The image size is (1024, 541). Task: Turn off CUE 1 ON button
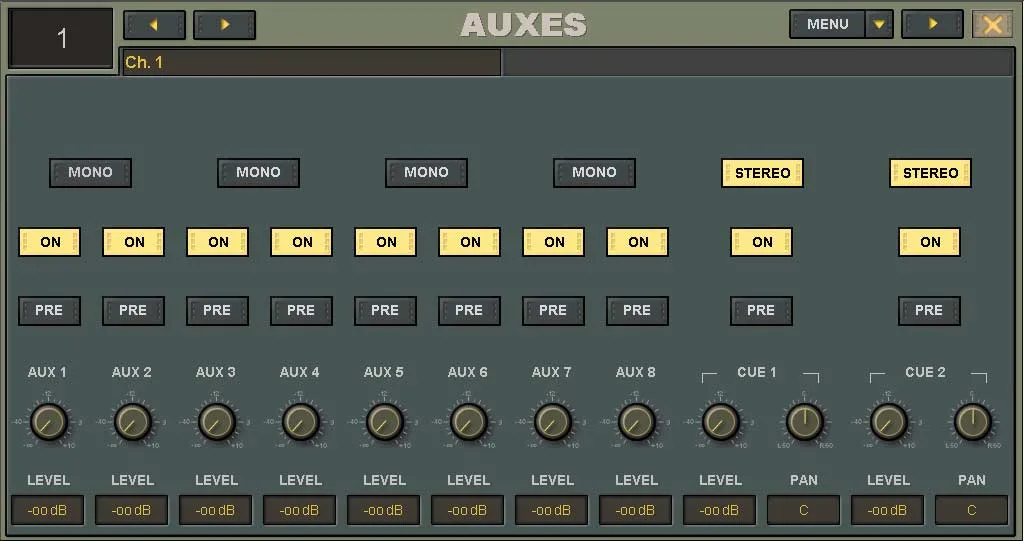[x=761, y=242]
